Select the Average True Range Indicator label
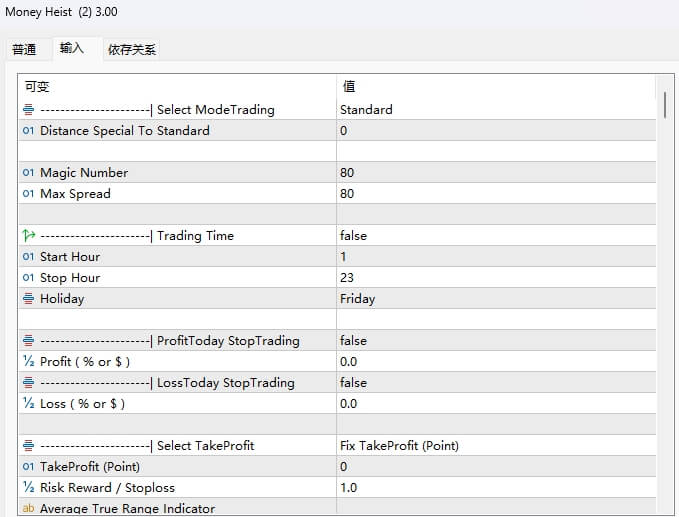The height and width of the screenshot is (517, 679). [127, 508]
